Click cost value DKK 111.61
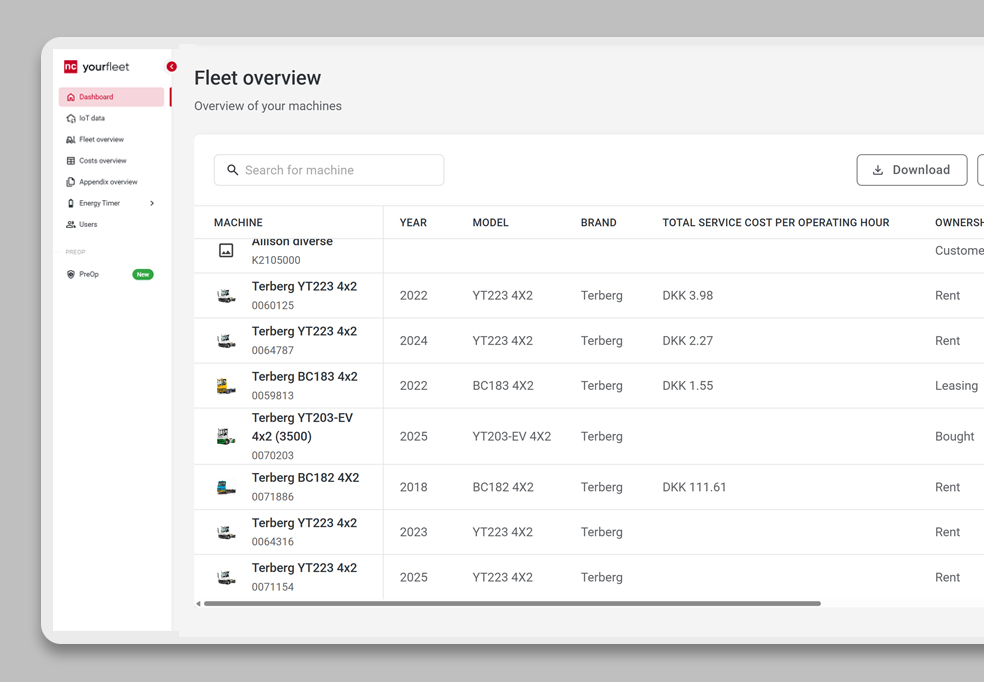984x682 pixels. coord(694,487)
